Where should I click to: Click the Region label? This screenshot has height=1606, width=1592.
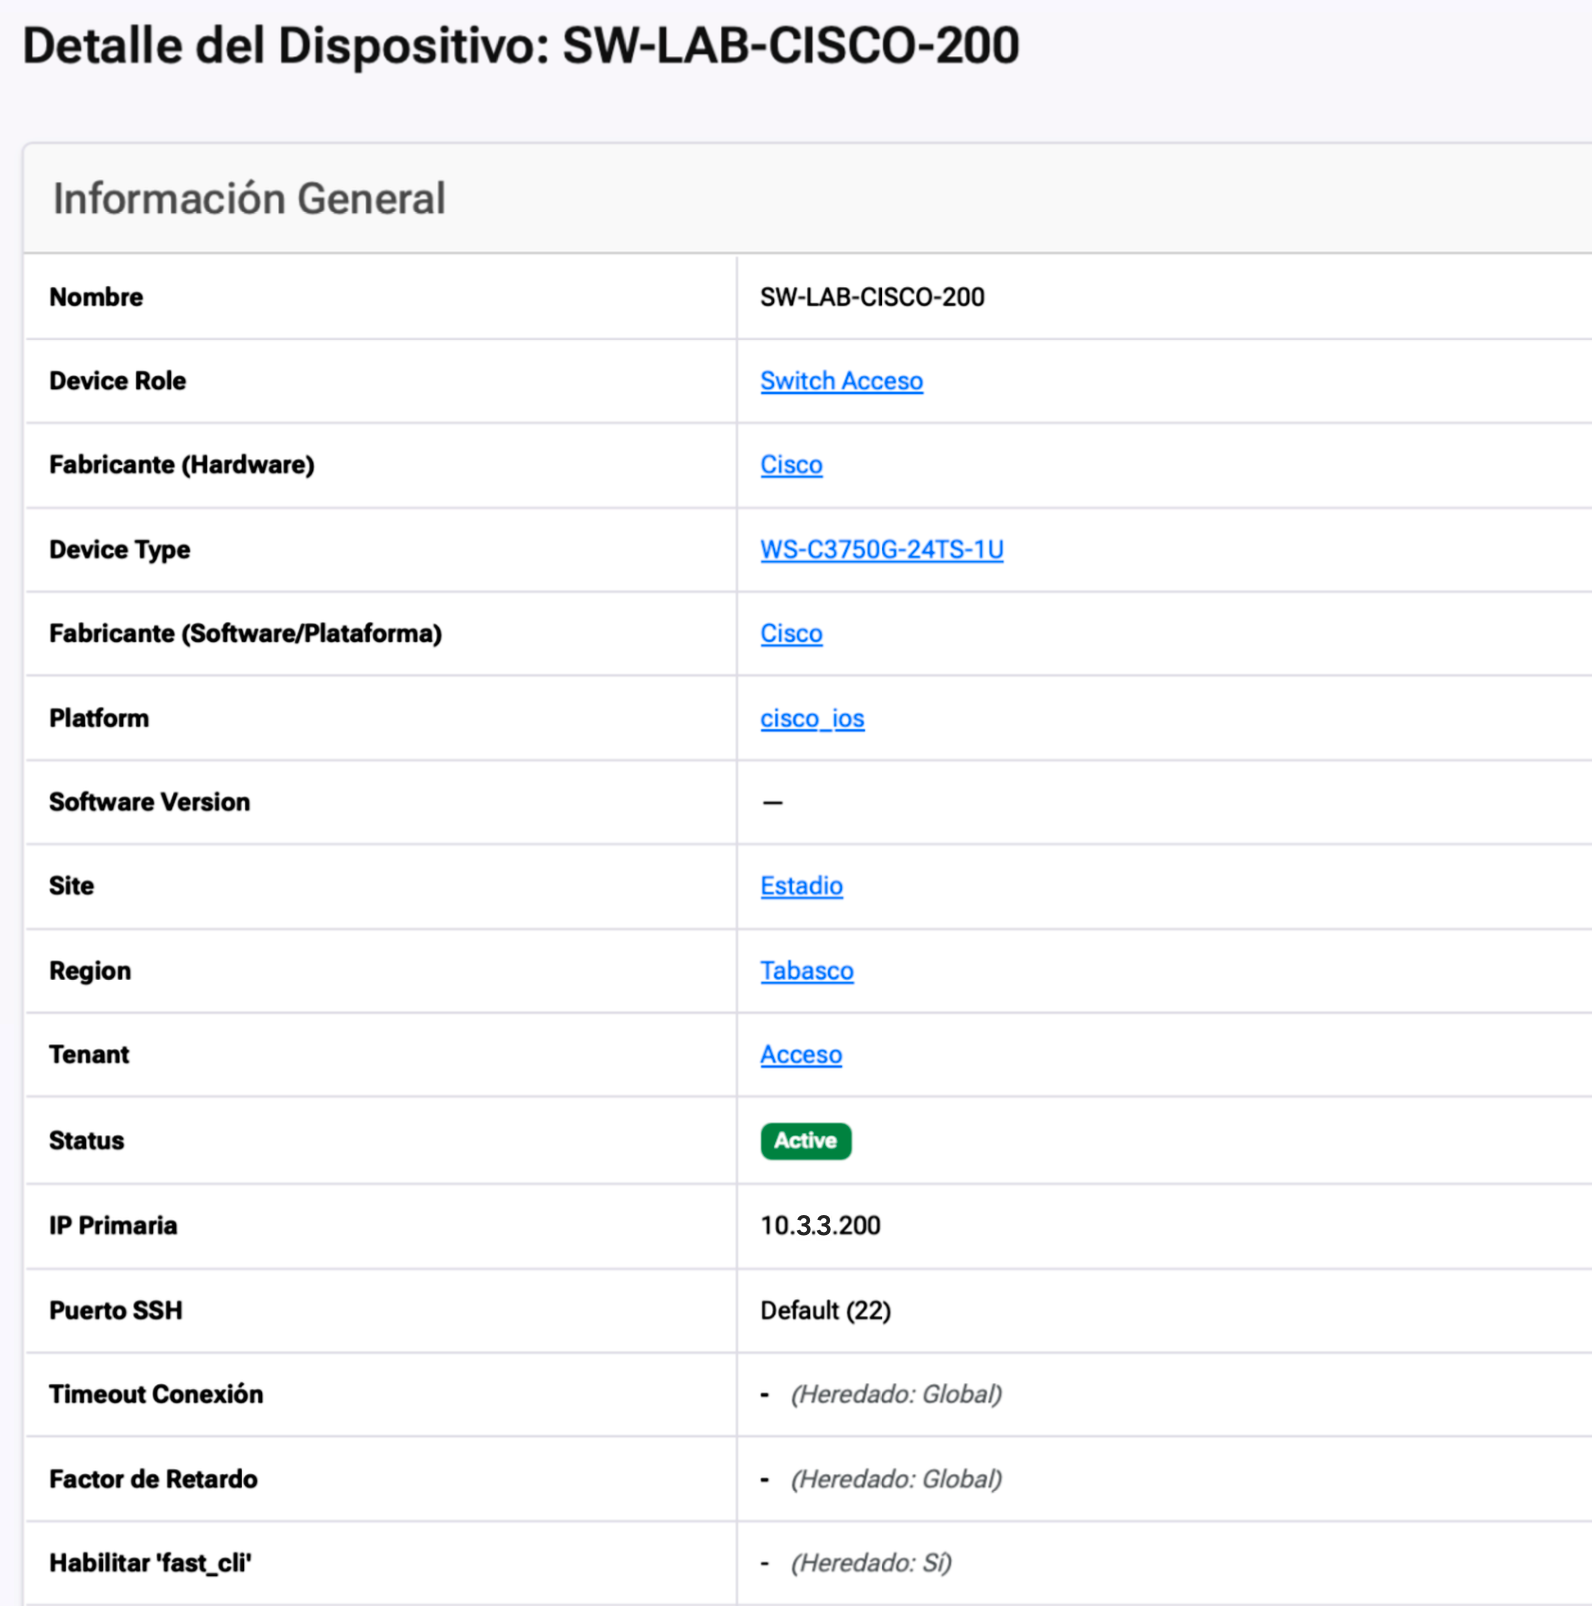tap(90, 971)
